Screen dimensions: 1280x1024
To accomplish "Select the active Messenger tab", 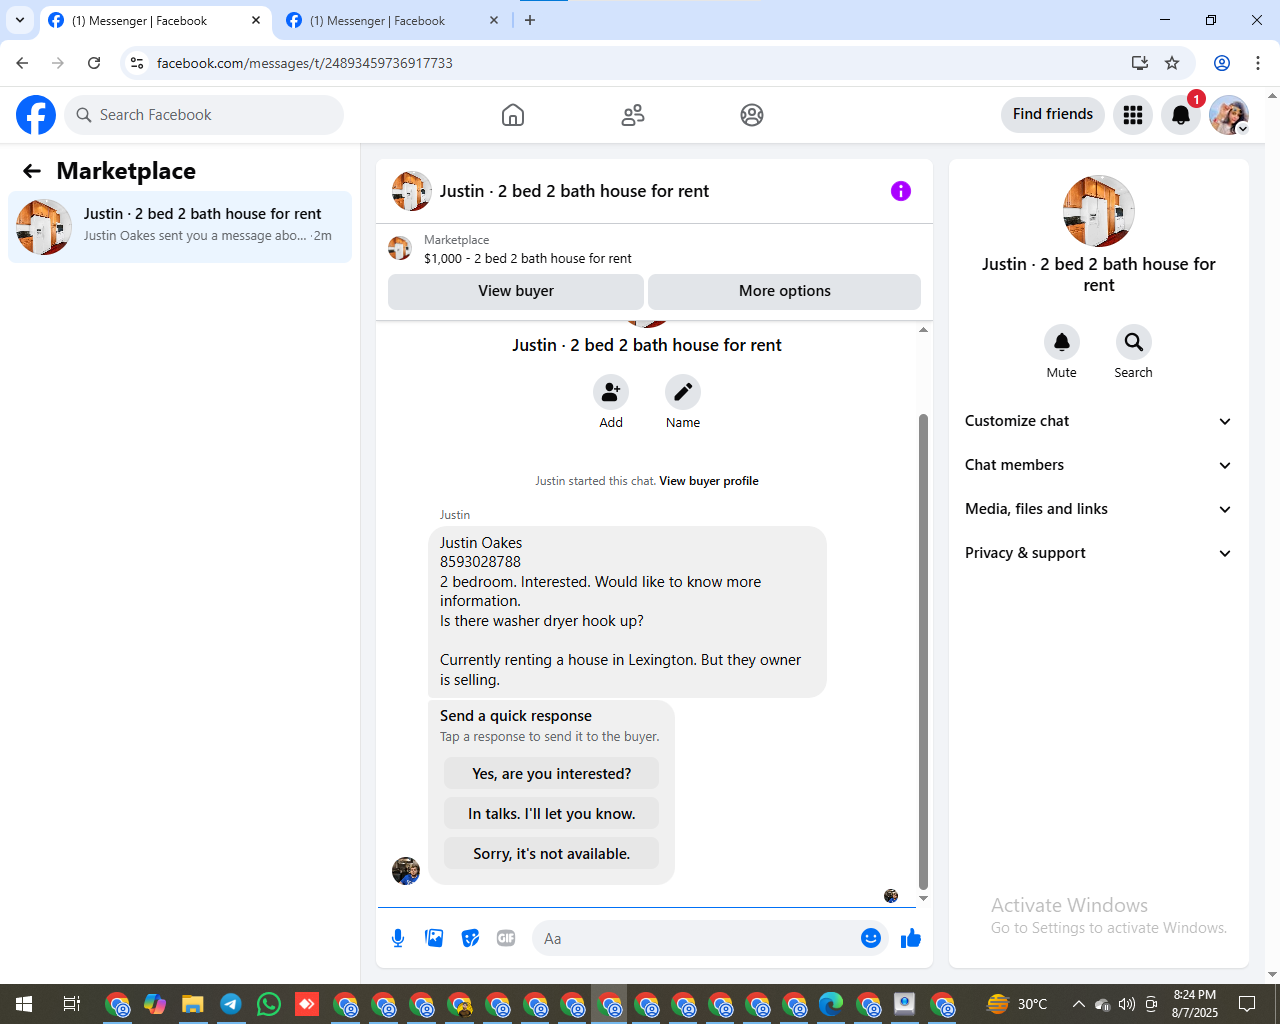I will click(x=155, y=20).
